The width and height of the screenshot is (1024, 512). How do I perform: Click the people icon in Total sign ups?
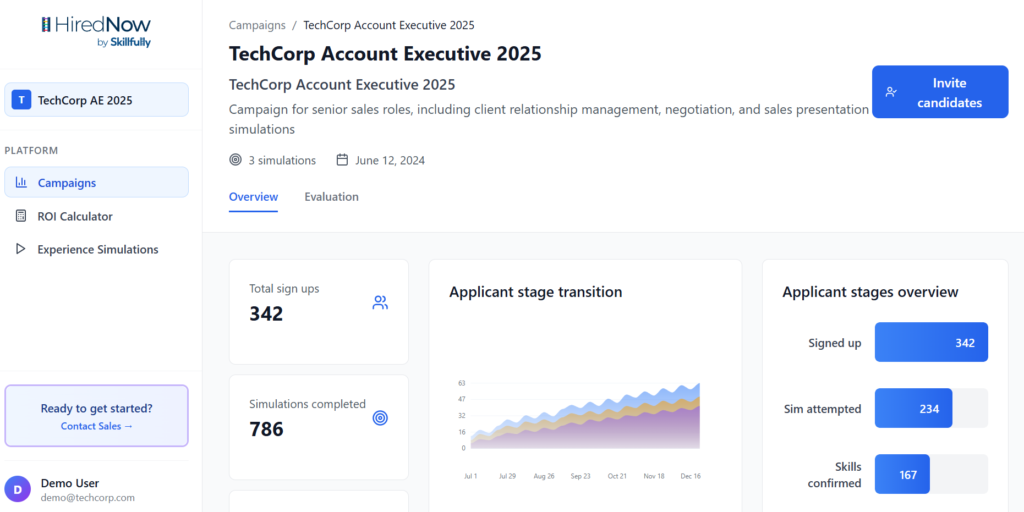pos(380,303)
